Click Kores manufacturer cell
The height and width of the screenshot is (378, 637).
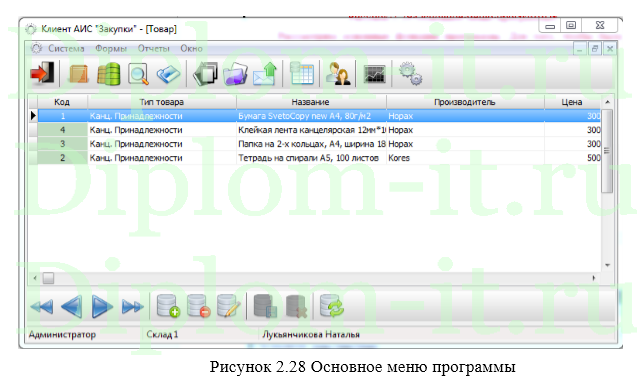pos(465,157)
